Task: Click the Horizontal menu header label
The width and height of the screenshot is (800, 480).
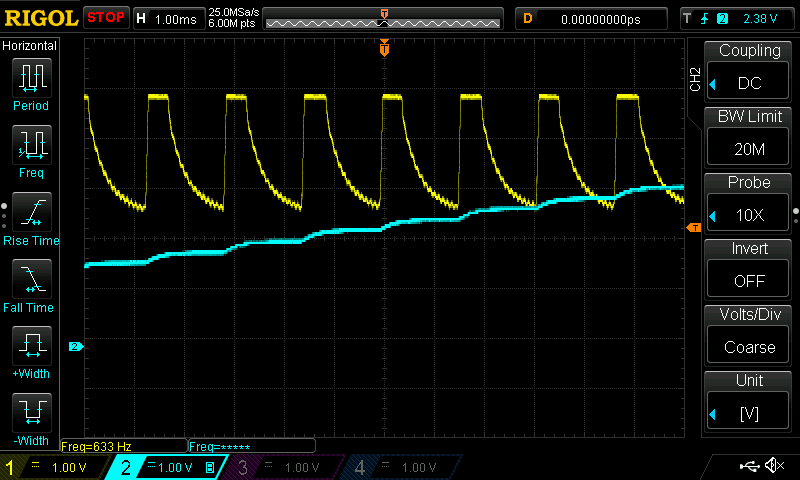Action: (30, 45)
